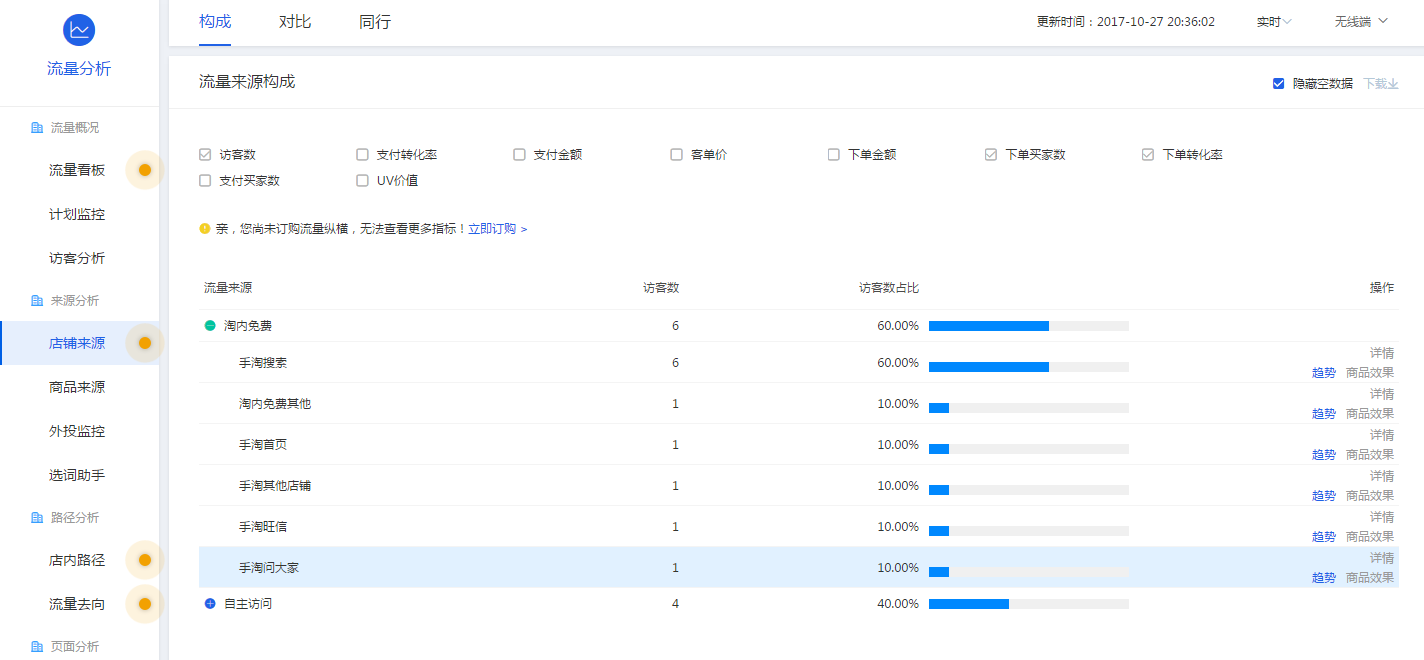Switch to the 同行 tab
This screenshot has height=660, width=1424.
[x=375, y=22]
